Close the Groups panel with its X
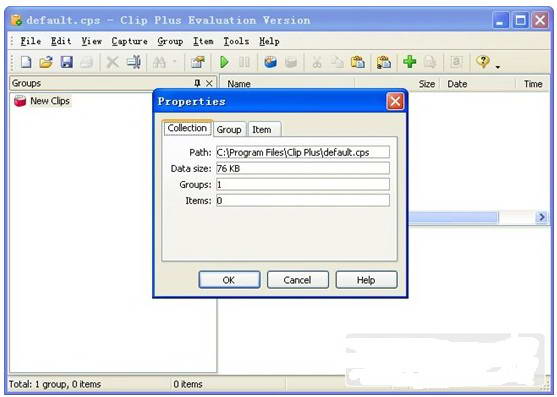Viewport: 557px width, 397px height. (x=209, y=83)
